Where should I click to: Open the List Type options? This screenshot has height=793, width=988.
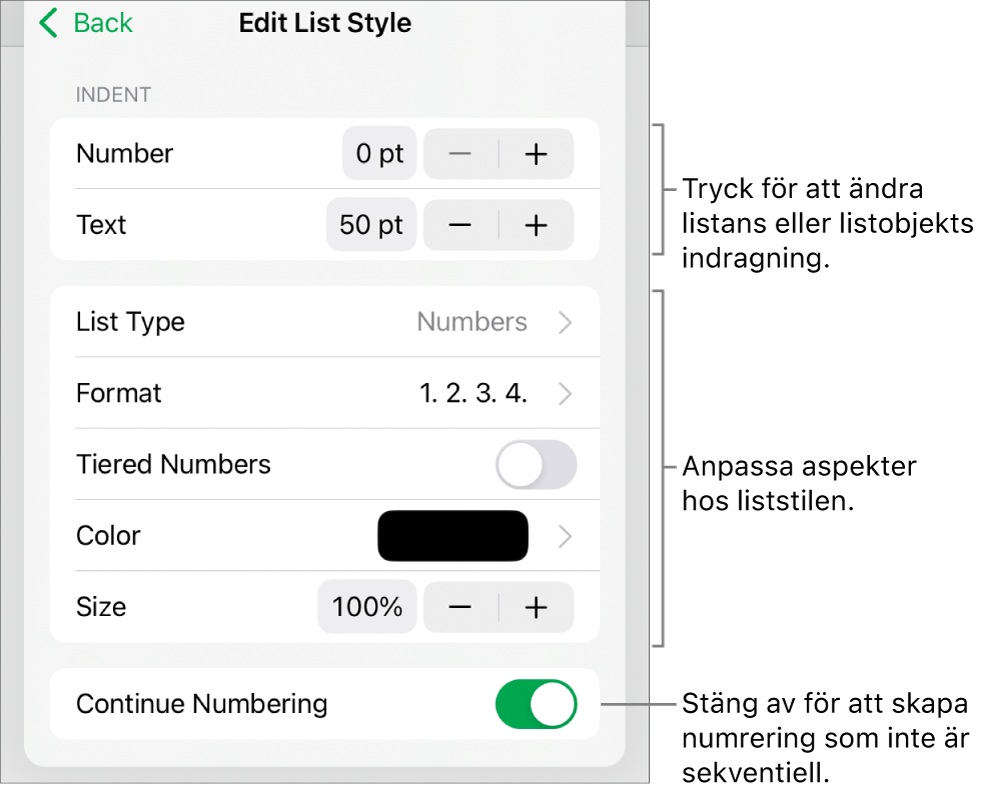[x=564, y=322]
